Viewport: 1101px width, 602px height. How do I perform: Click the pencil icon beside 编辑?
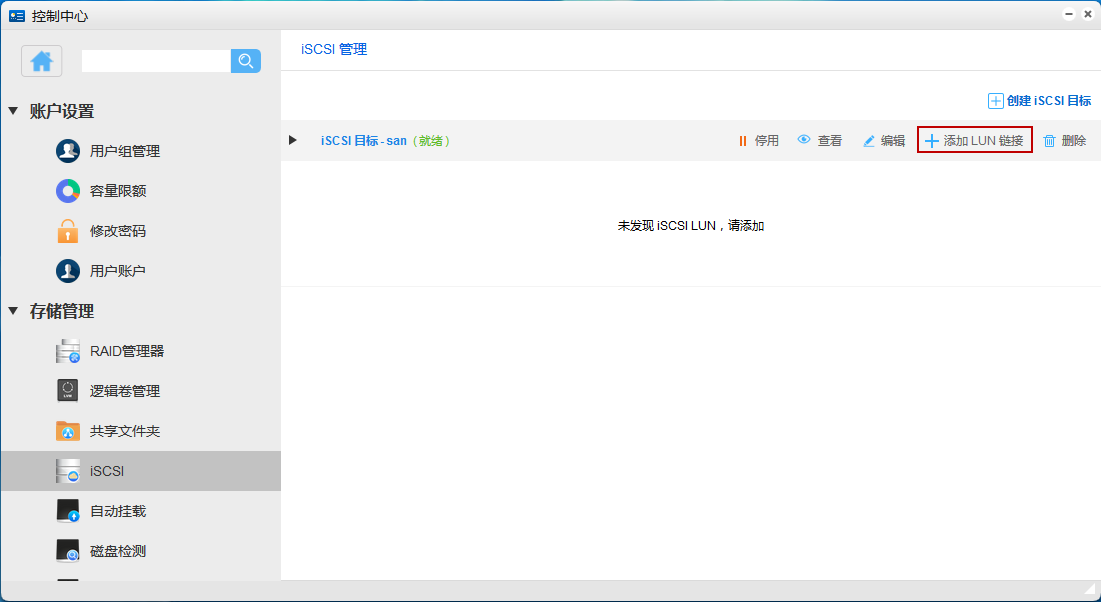coord(869,141)
